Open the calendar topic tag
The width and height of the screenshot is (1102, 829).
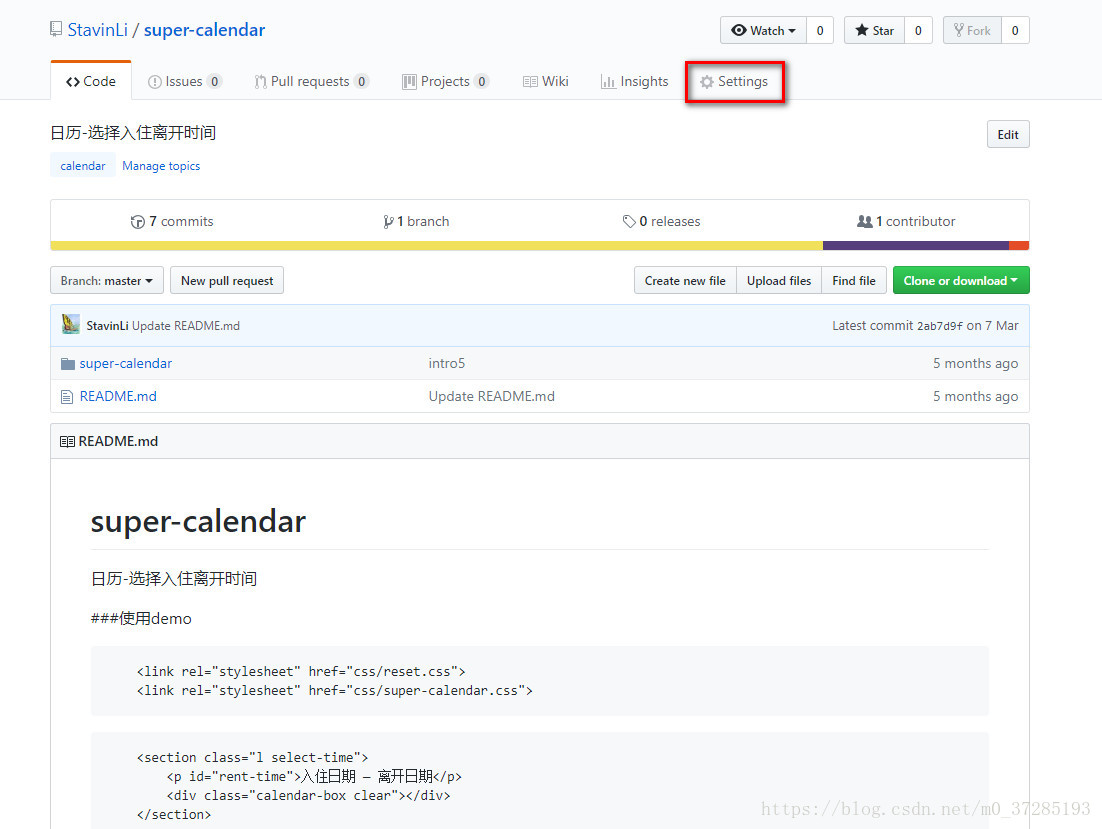83,166
